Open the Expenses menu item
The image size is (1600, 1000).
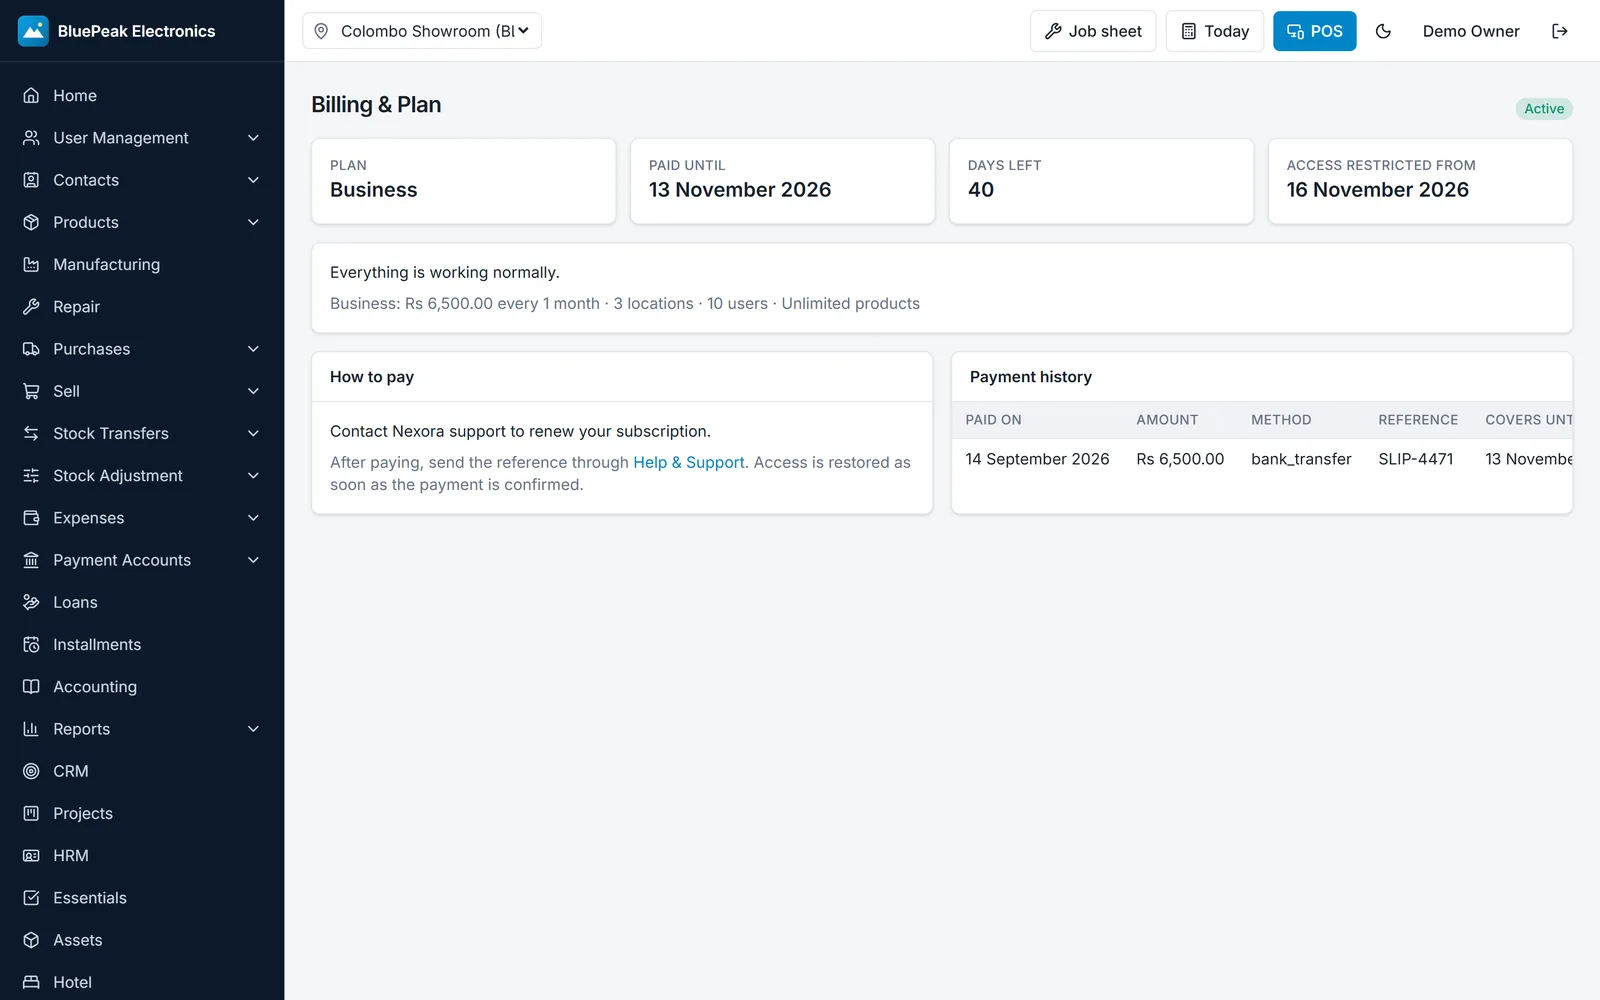tap(142, 518)
